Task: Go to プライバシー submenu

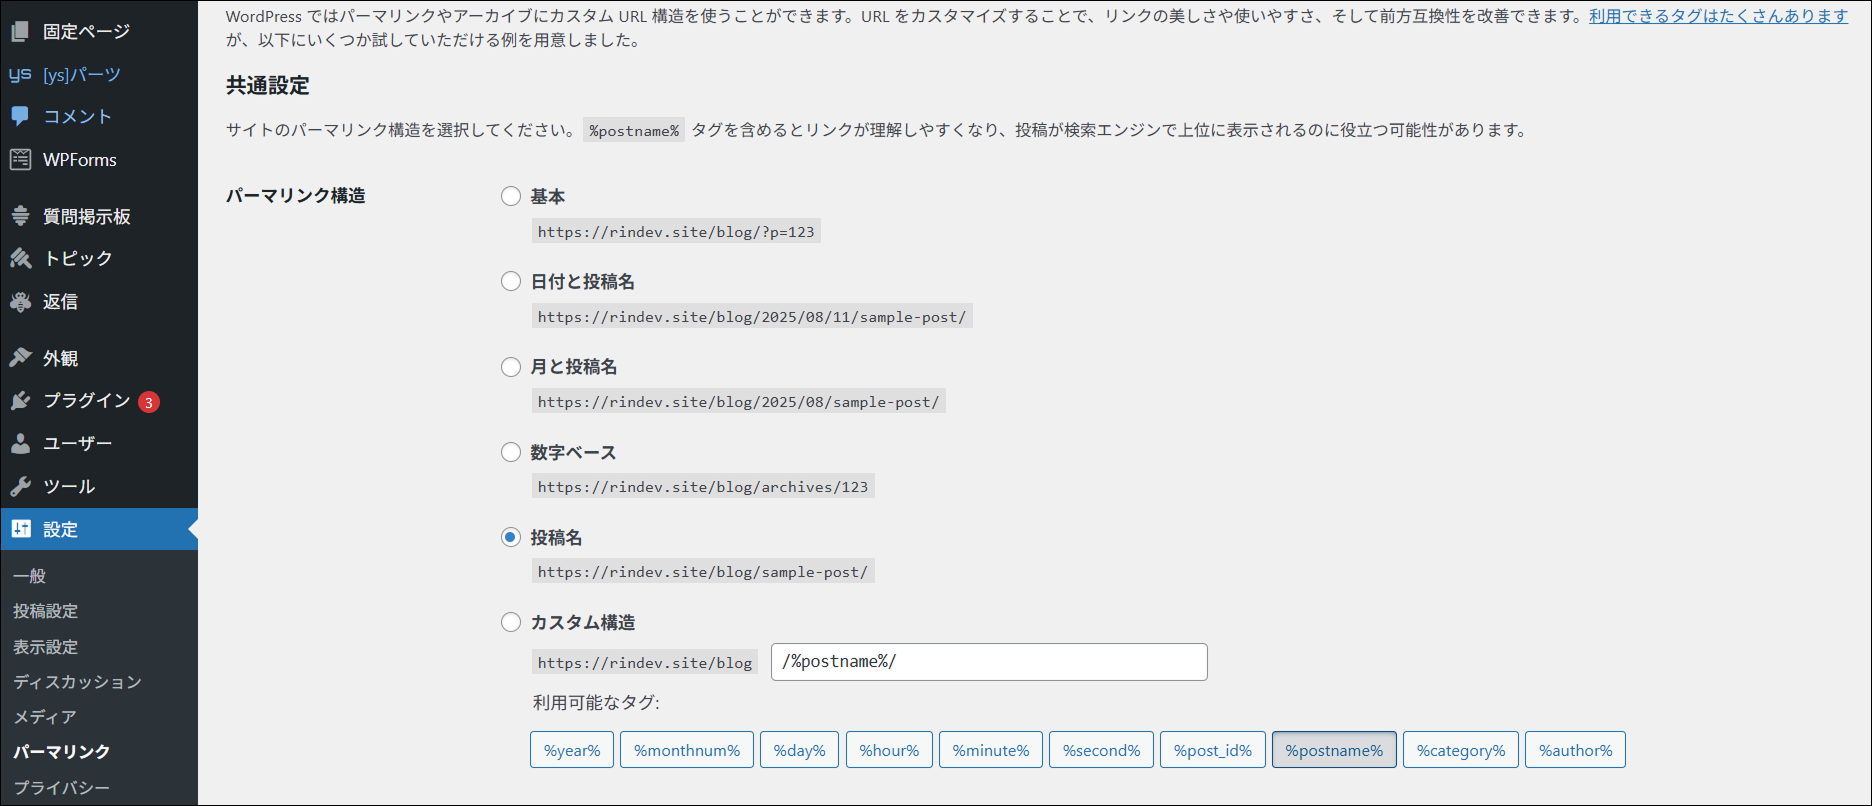Action: pyautogui.click(x=62, y=788)
